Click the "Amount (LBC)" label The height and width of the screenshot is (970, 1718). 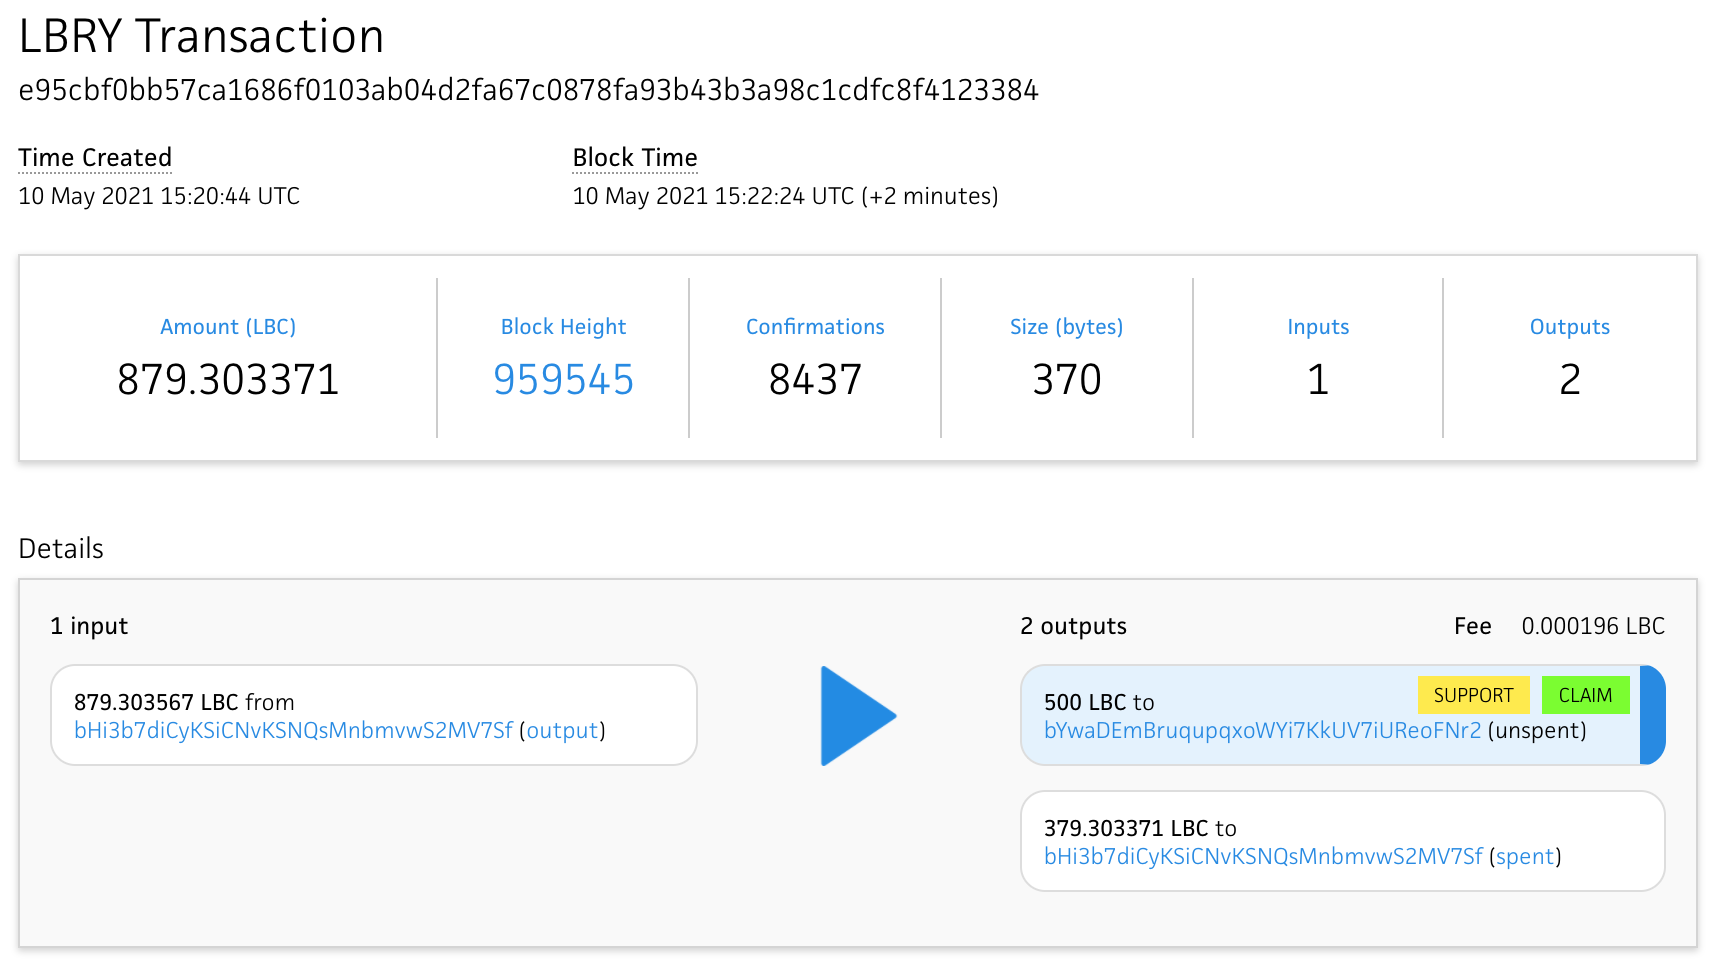click(x=228, y=327)
